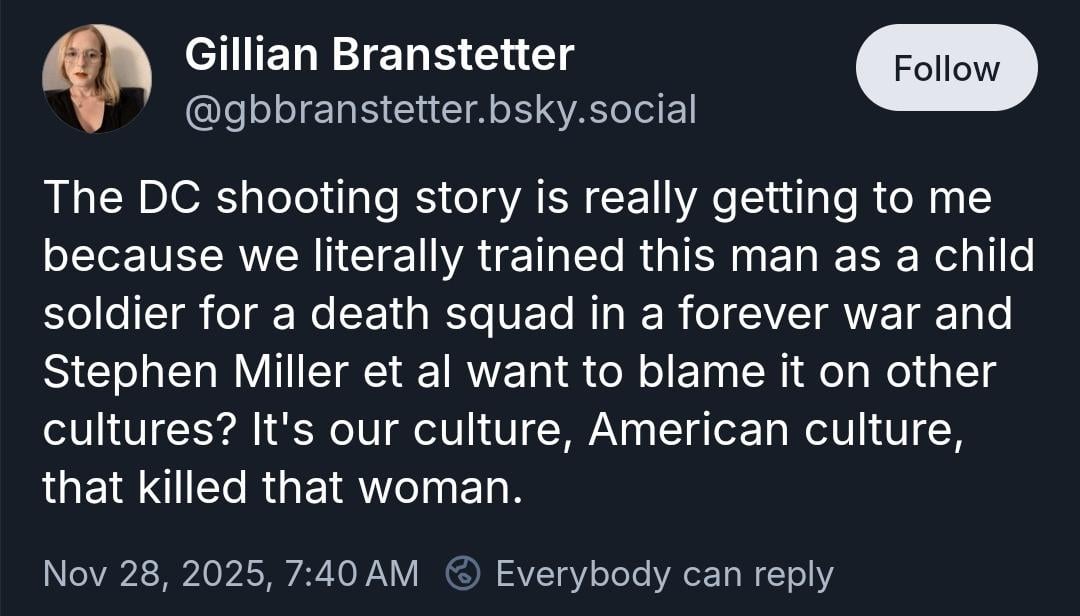Open the "Everybody can reply" setting label
This screenshot has height=616, width=1080.
[x=664, y=574]
